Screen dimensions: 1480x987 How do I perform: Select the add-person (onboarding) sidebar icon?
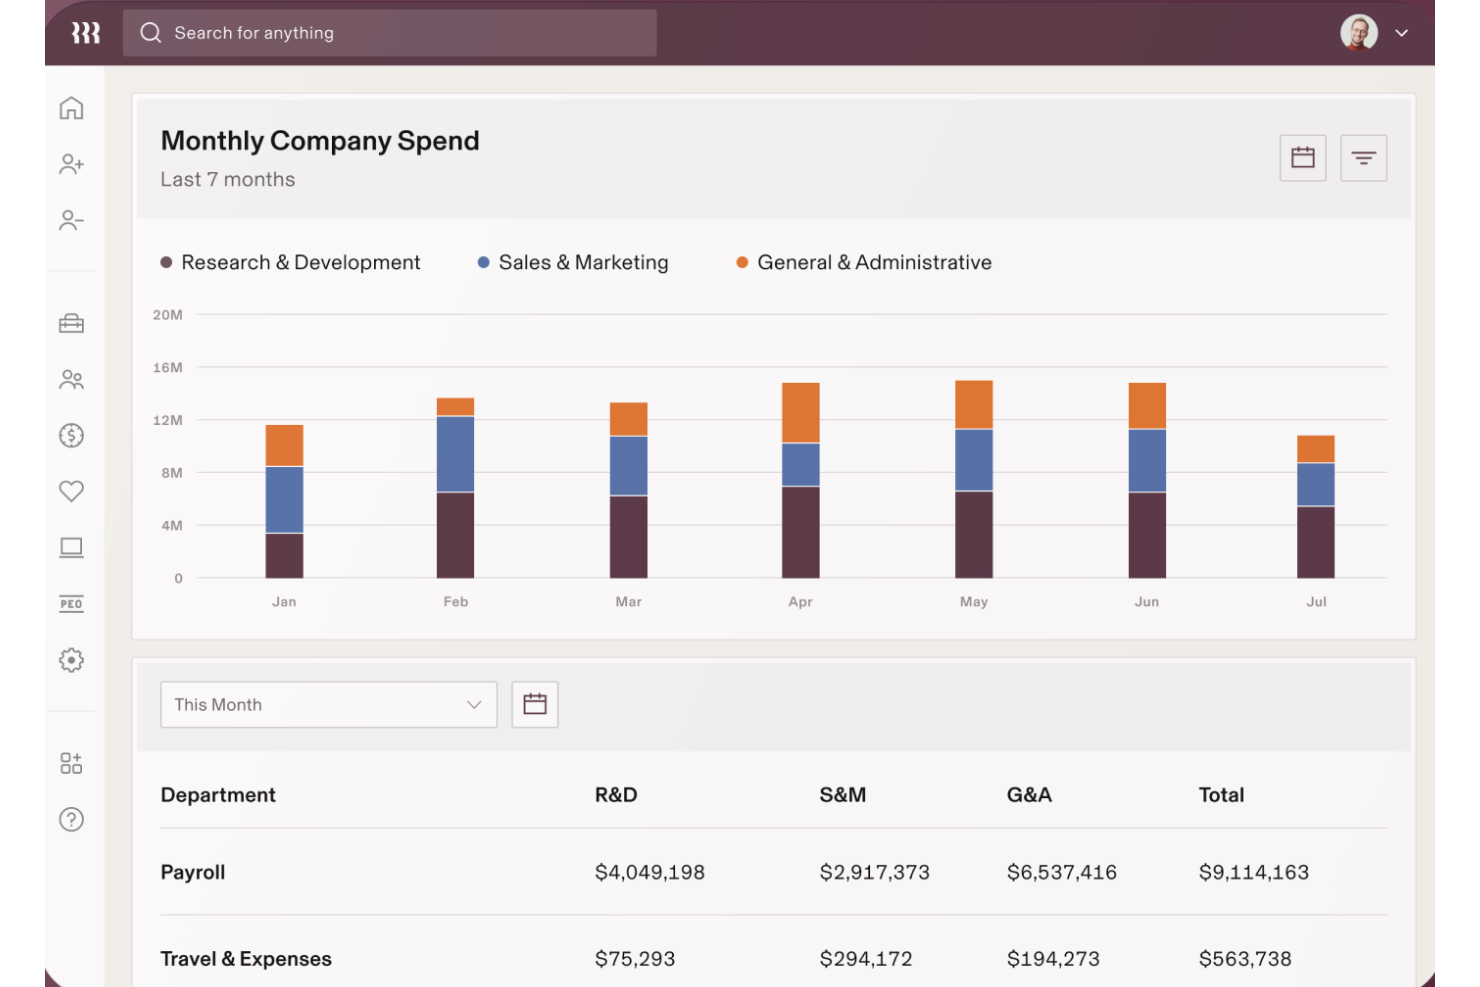point(71,164)
